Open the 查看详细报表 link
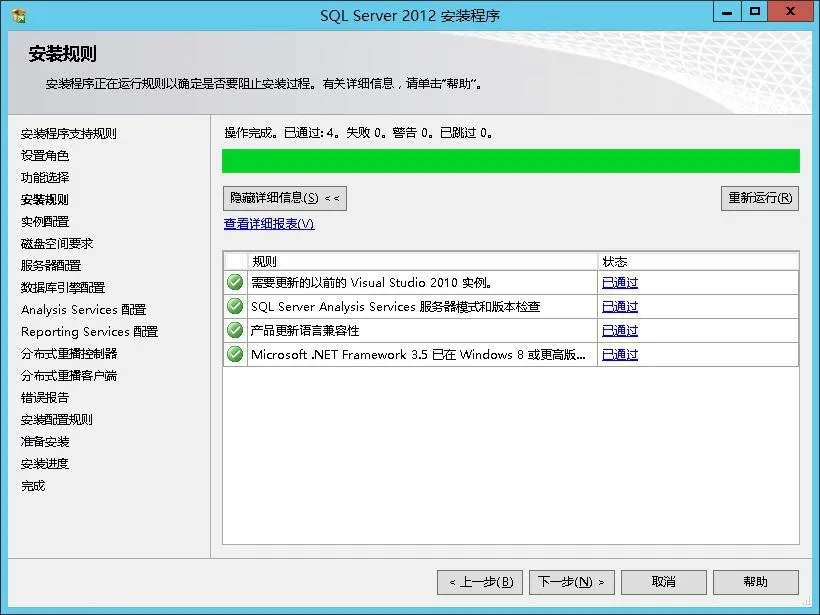This screenshot has width=820, height=615. coord(268,222)
